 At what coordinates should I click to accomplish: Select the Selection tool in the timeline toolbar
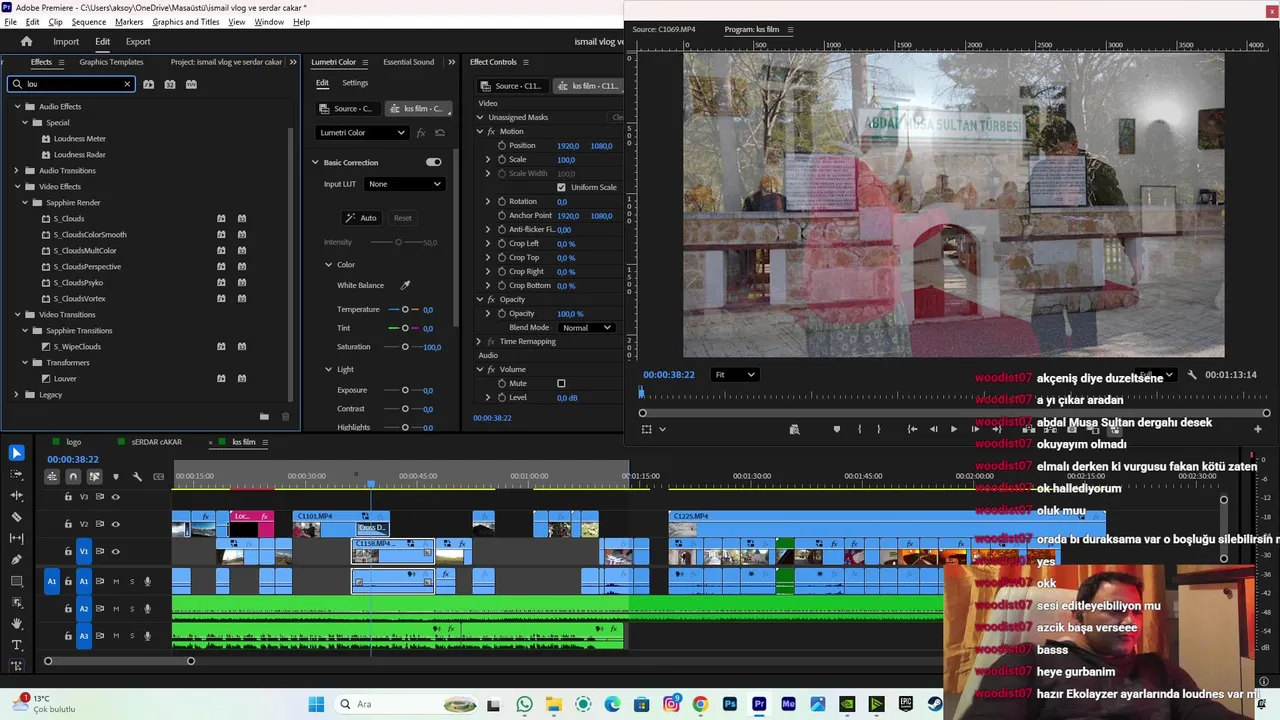[16, 453]
